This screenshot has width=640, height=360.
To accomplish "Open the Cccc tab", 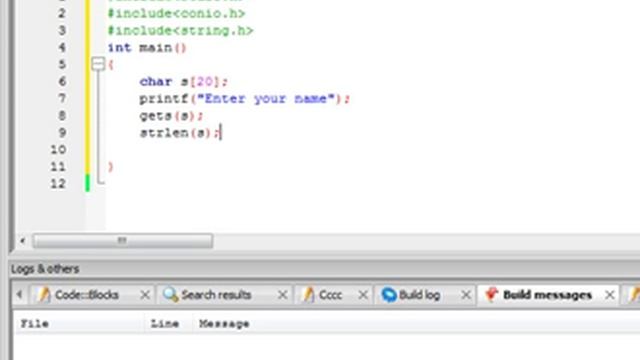I will point(330,295).
